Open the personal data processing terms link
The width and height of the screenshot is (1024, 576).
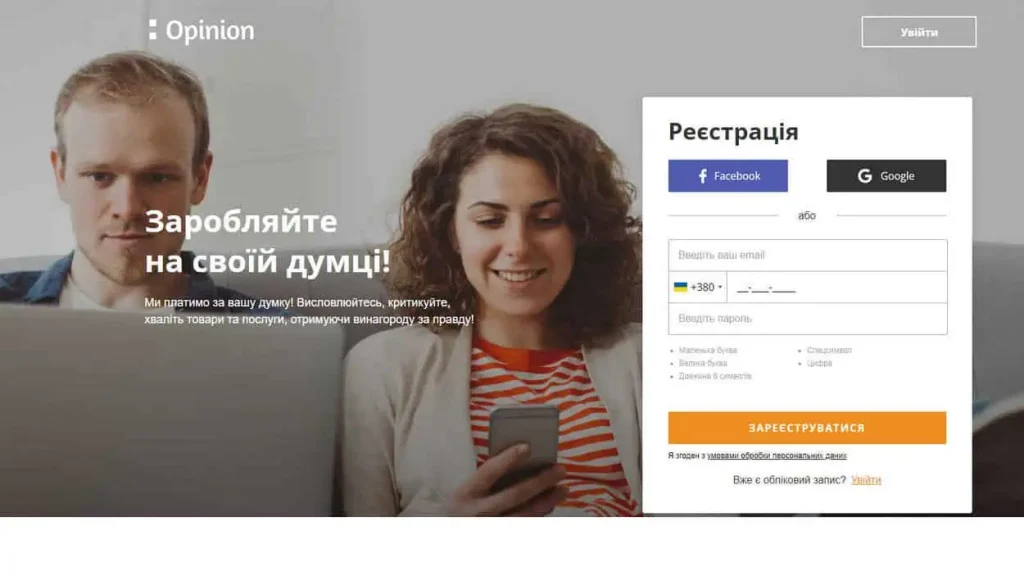[x=776, y=456]
